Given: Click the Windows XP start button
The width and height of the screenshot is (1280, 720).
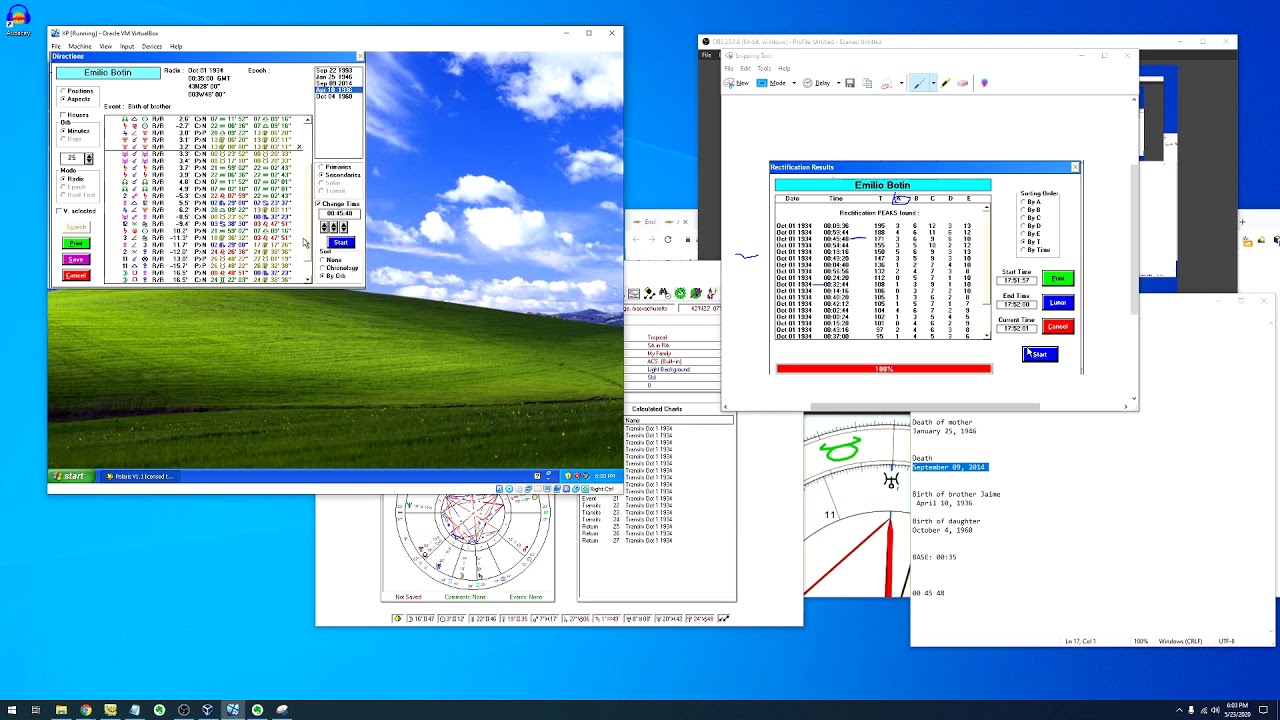Looking at the screenshot, I should point(69,476).
